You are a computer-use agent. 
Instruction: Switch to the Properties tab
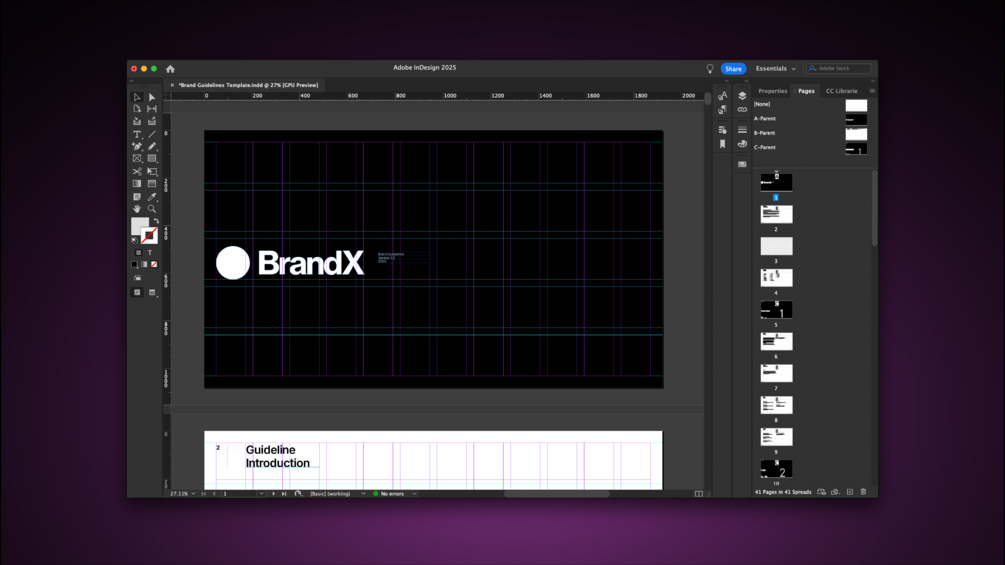[772, 91]
